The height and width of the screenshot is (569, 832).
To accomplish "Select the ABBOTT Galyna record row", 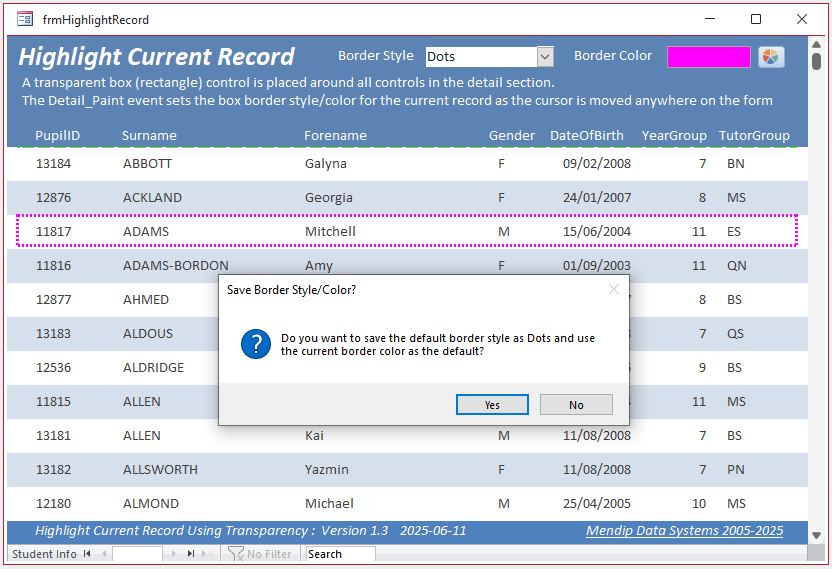I will click(x=407, y=164).
